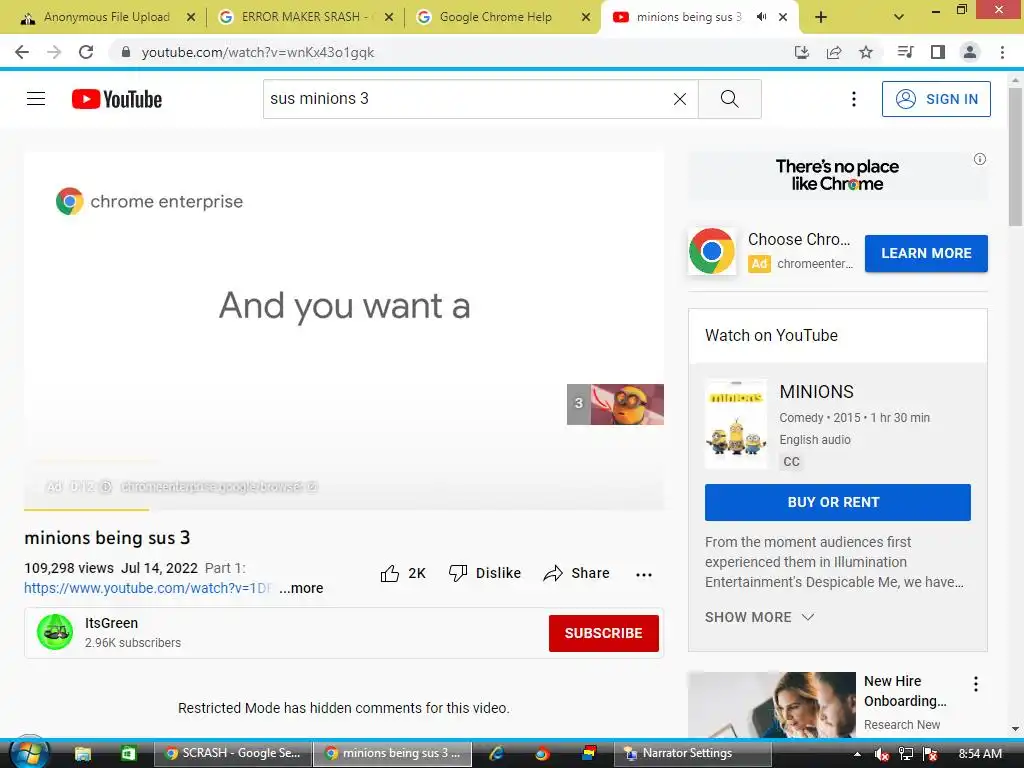1024x768 pixels.
Task: View site information padlock icon
Action: pos(126,52)
